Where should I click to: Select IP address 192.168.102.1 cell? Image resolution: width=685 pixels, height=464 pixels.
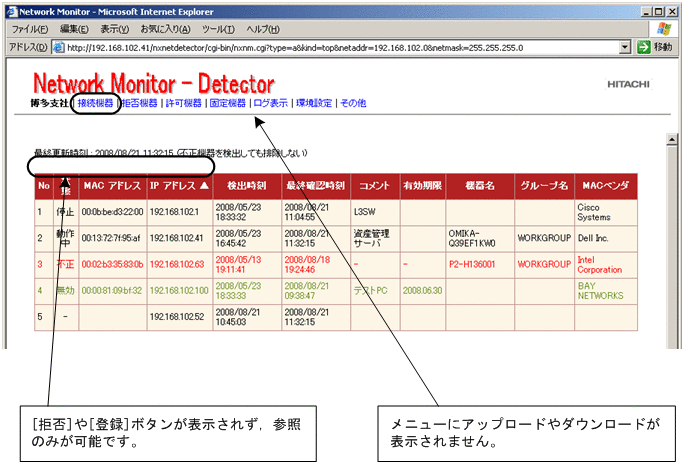[180, 212]
